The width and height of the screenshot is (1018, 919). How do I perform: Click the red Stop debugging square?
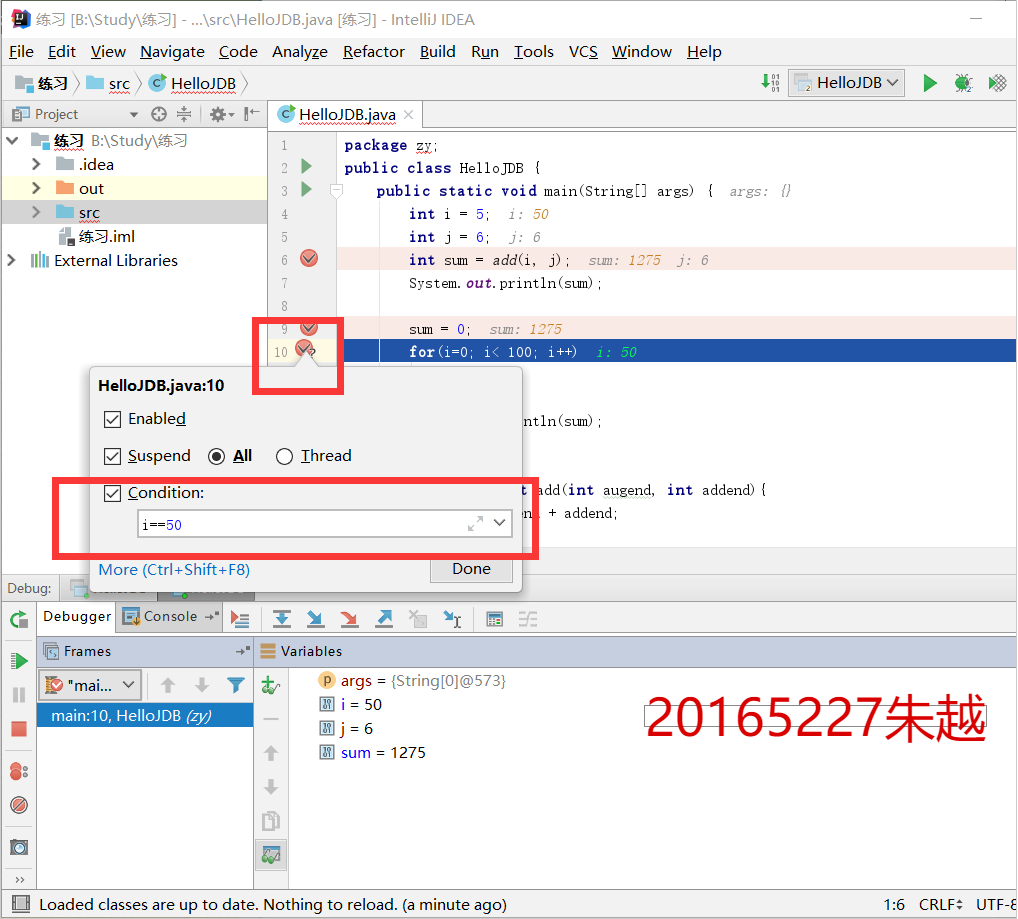point(19,729)
